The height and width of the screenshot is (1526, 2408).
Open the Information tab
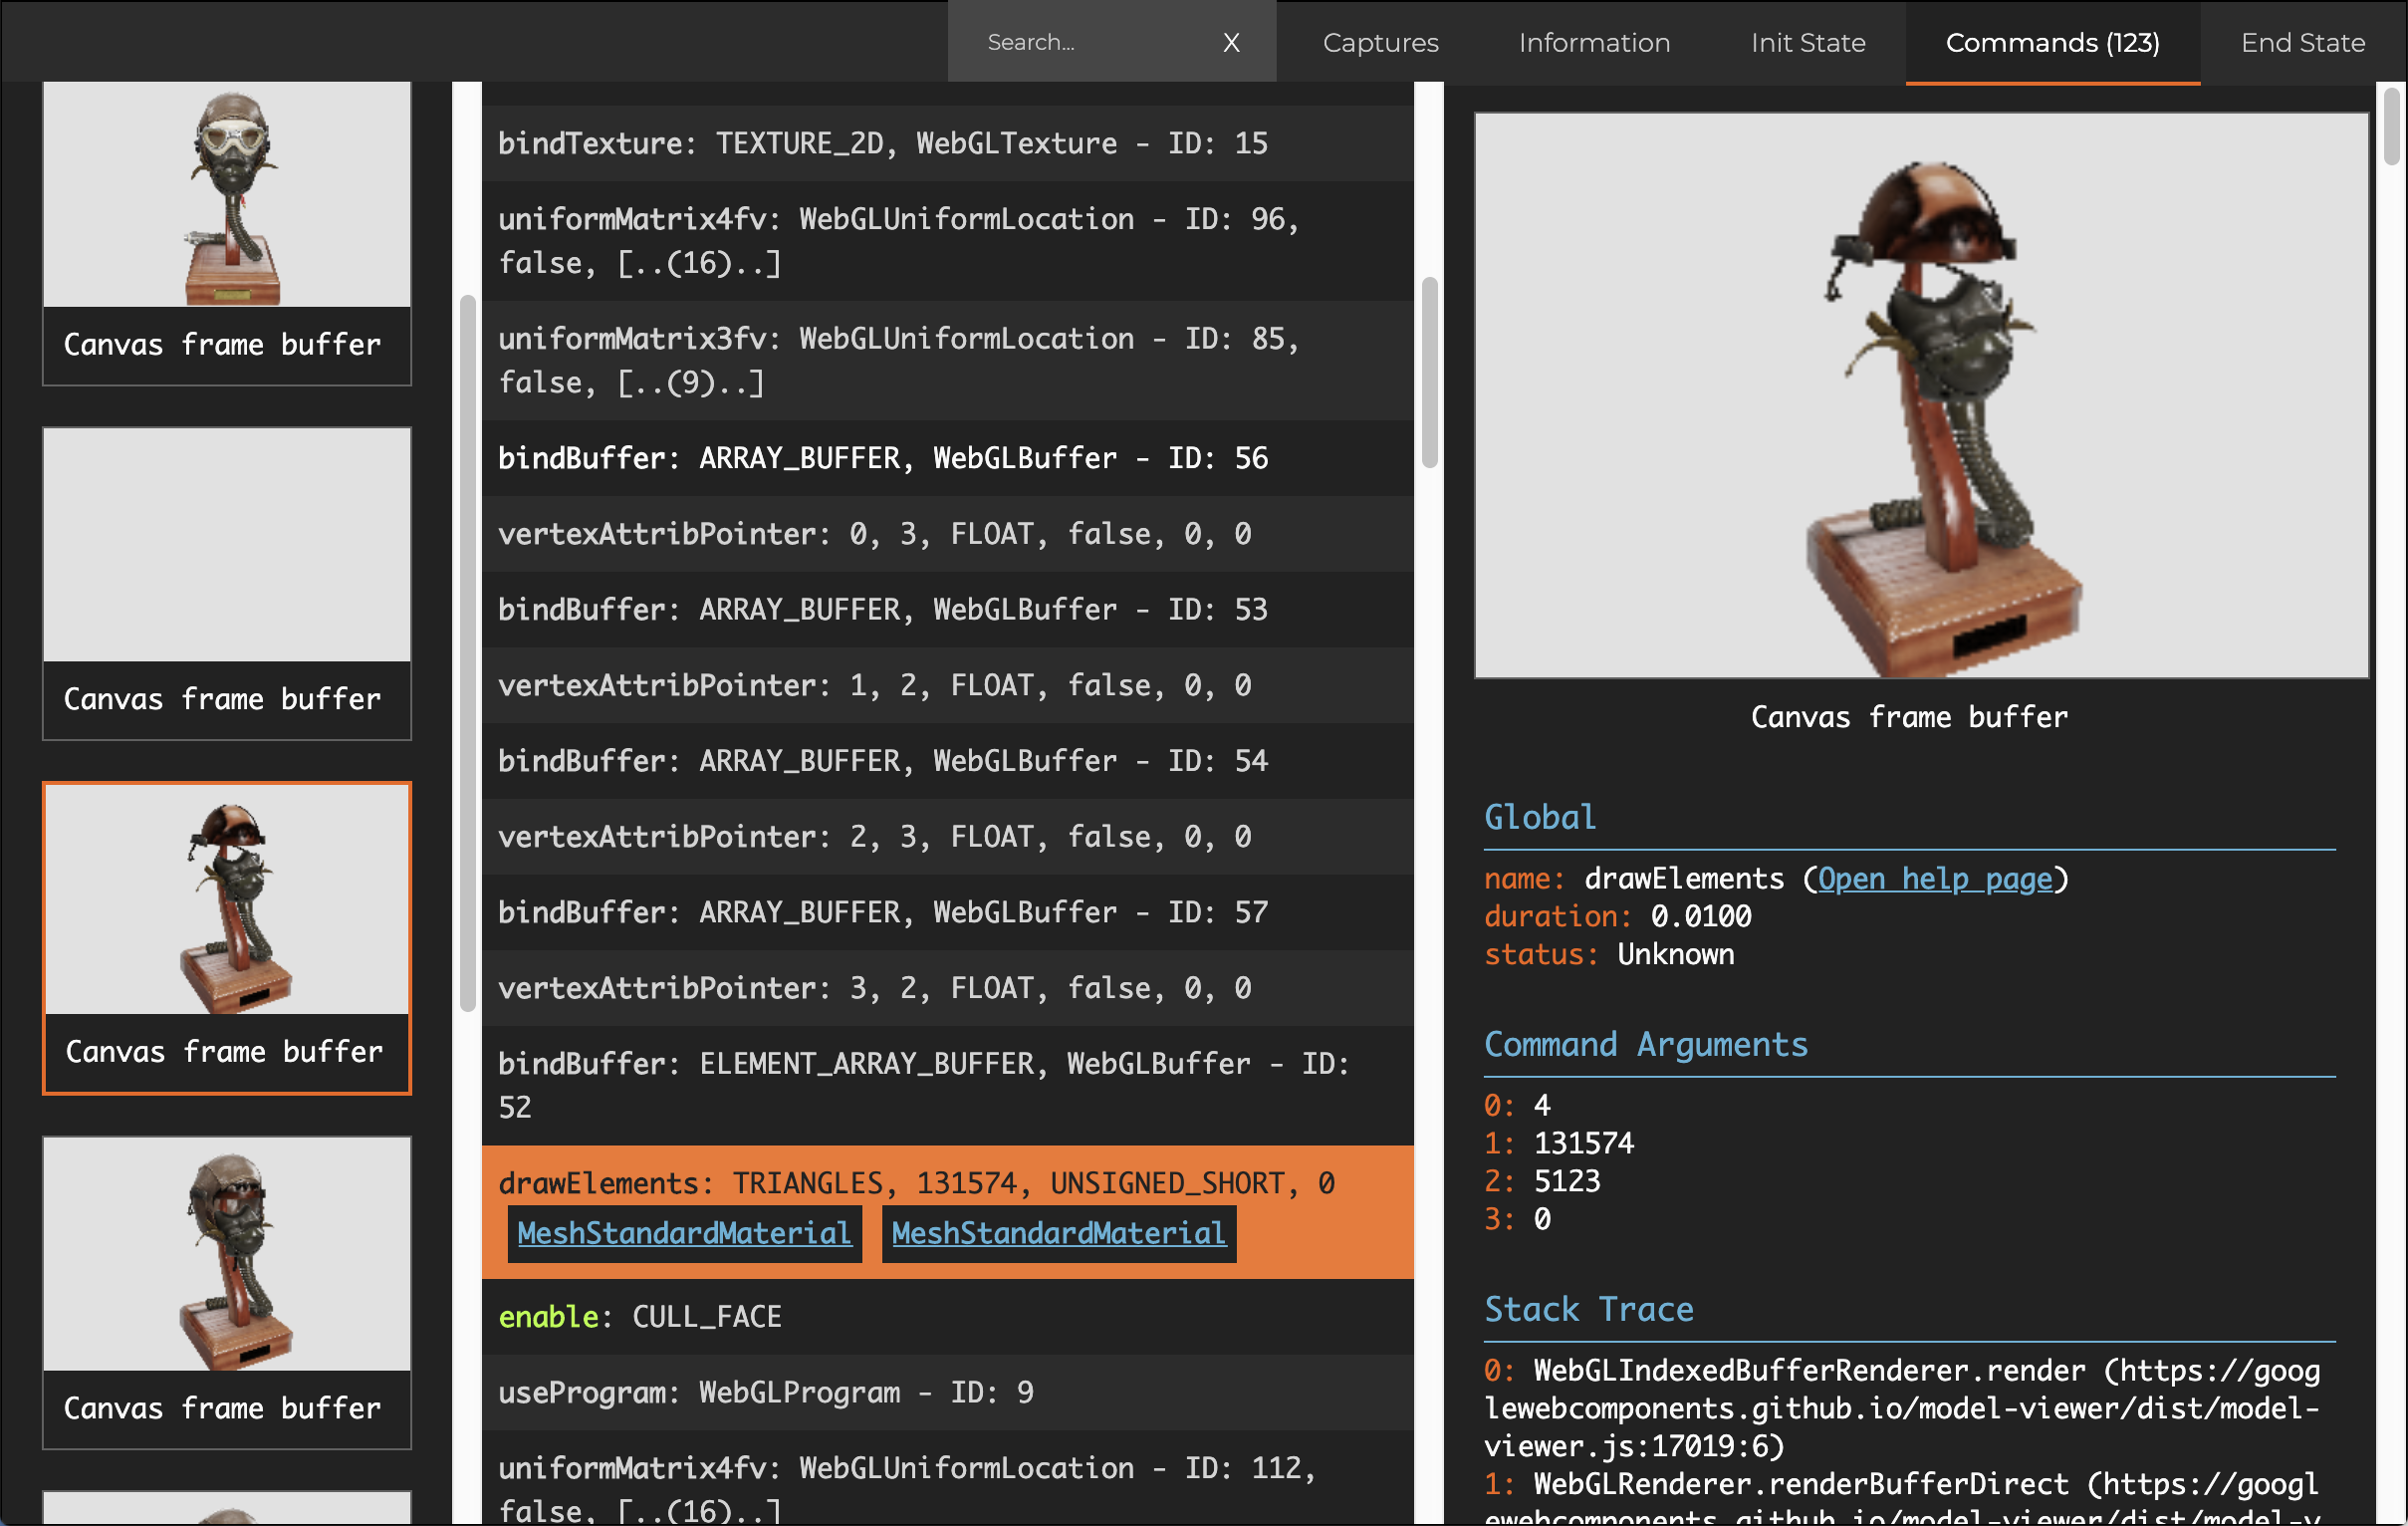pos(1593,42)
